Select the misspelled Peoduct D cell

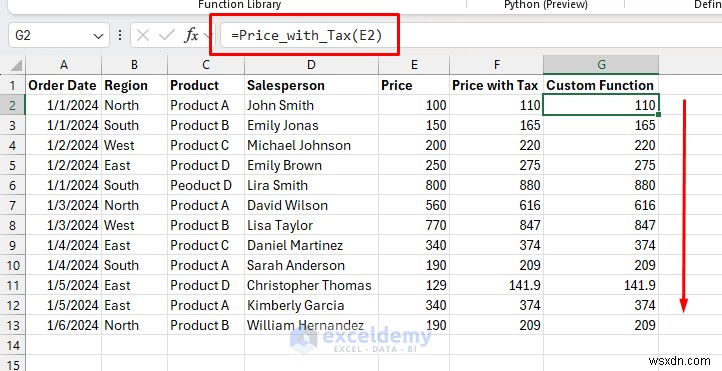[206, 185]
